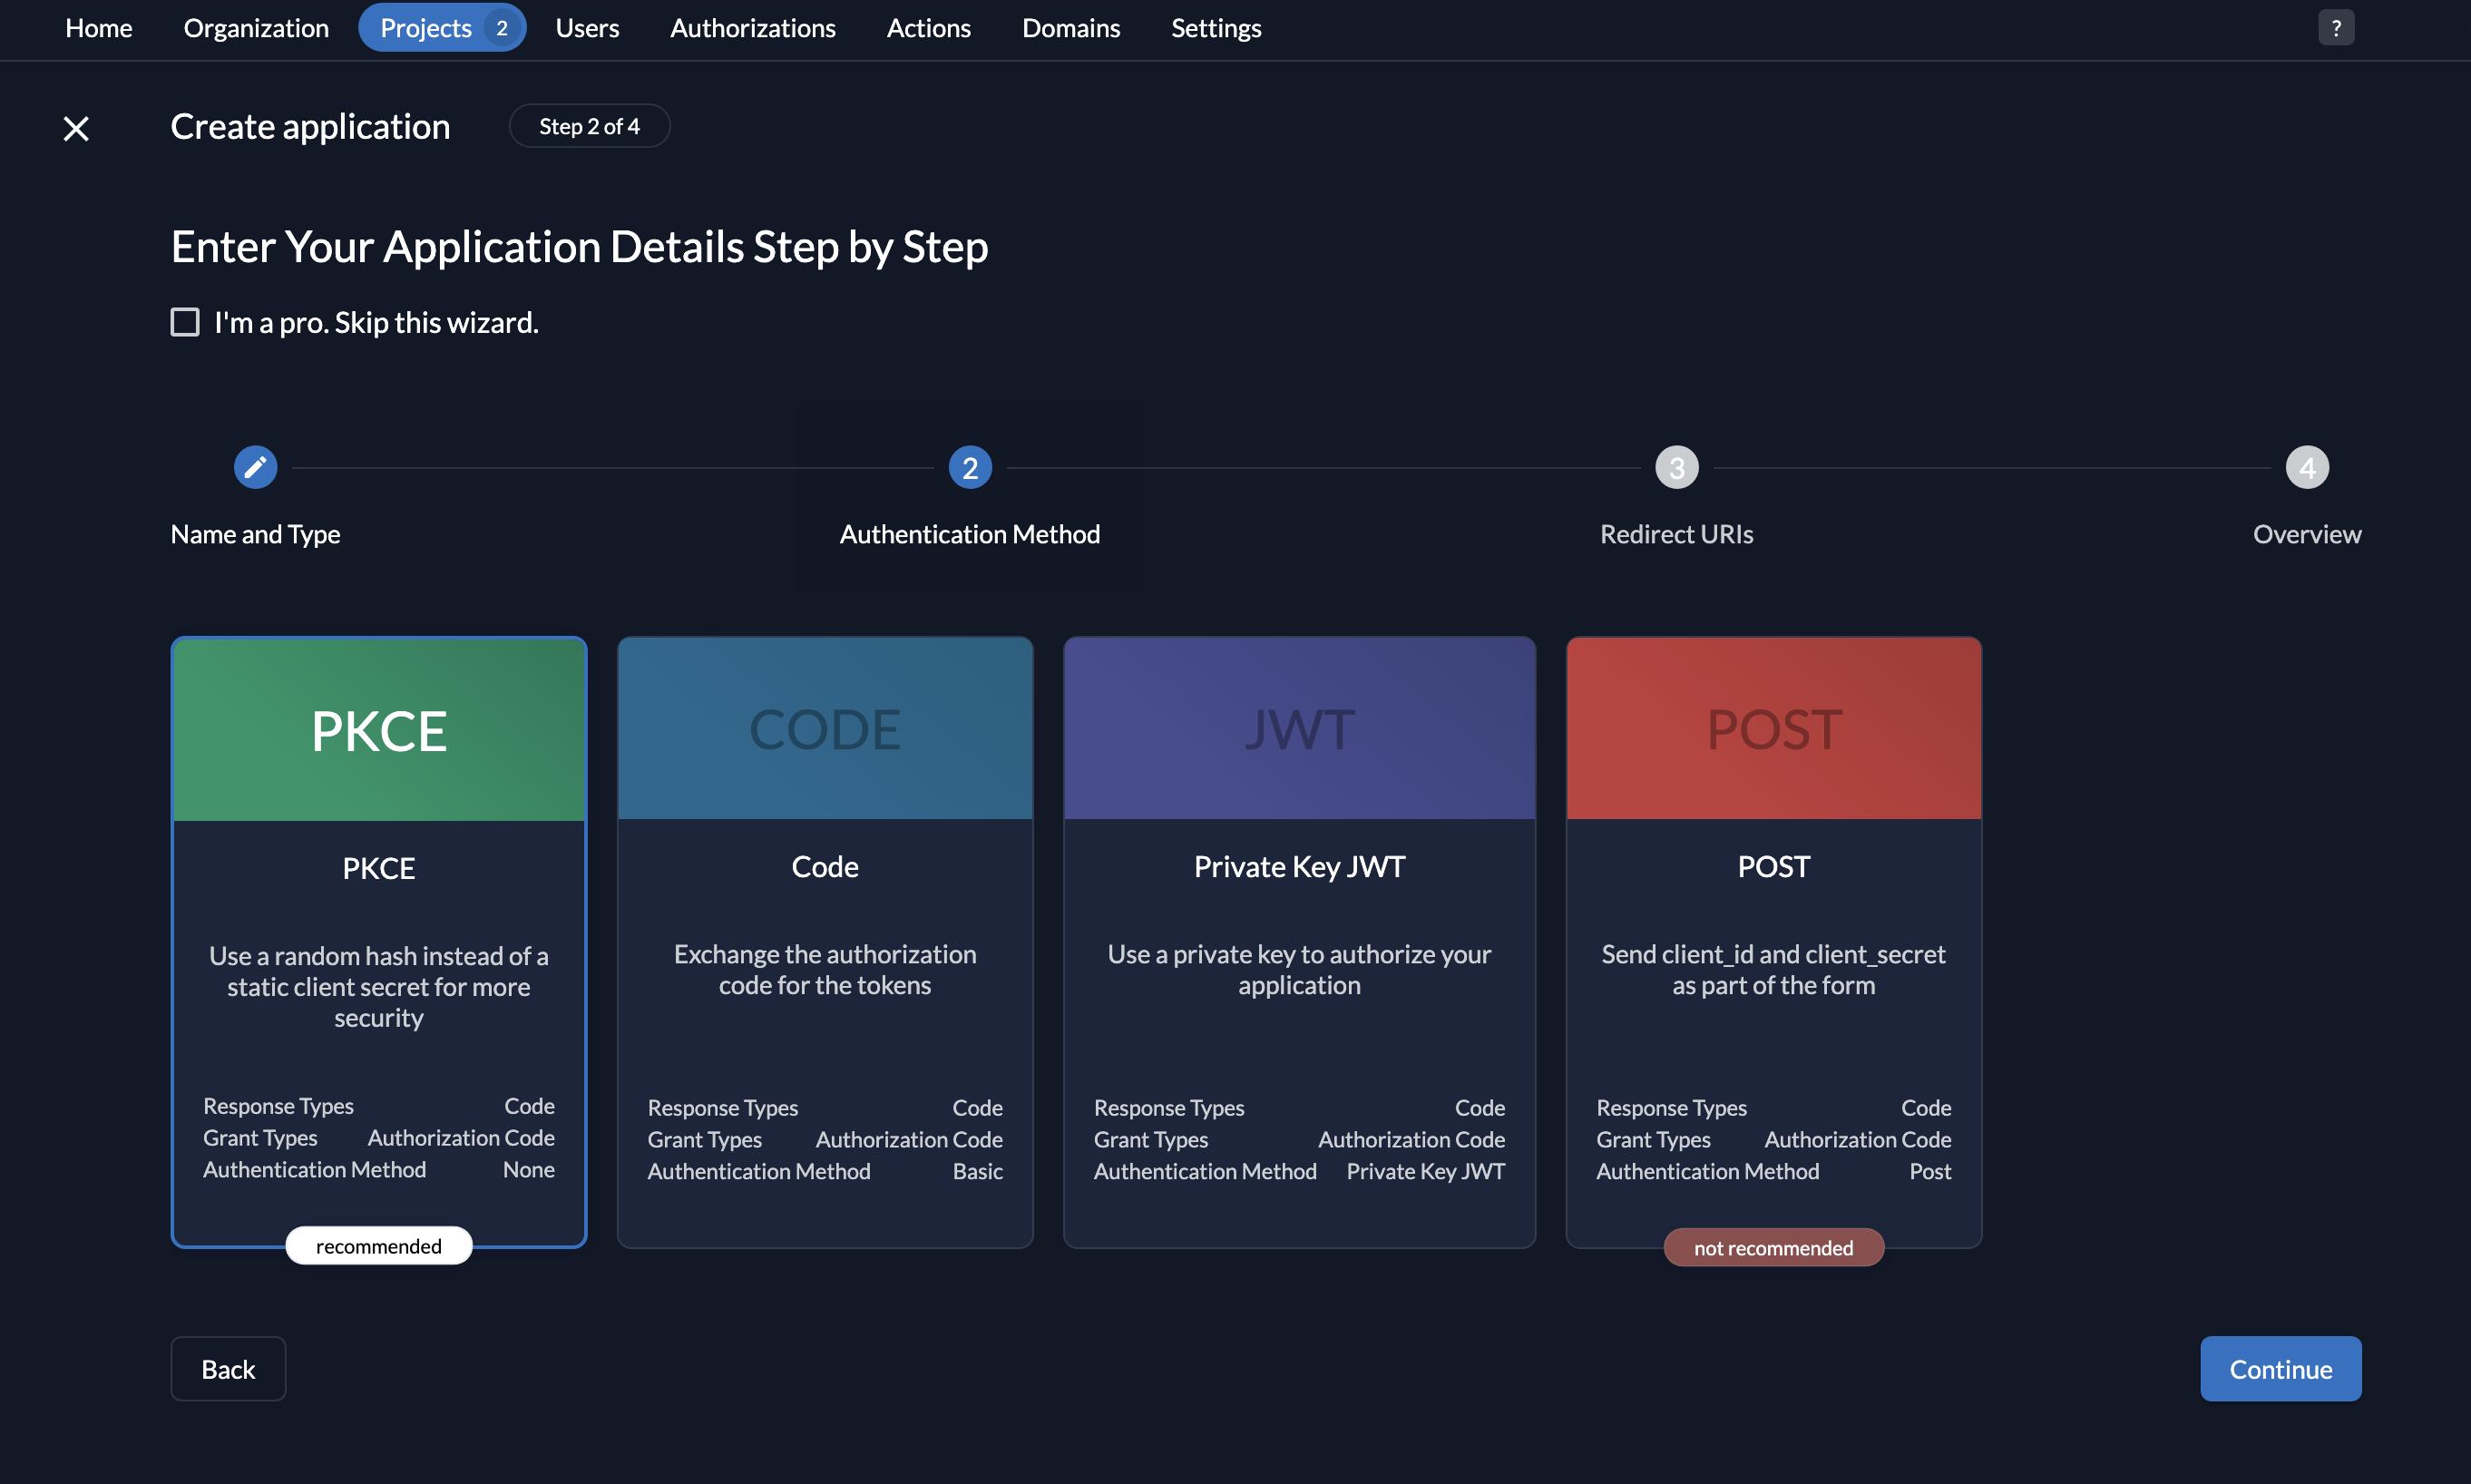Open the Actions navigation item
Image resolution: width=2471 pixels, height=1484 pixels.
928,27
